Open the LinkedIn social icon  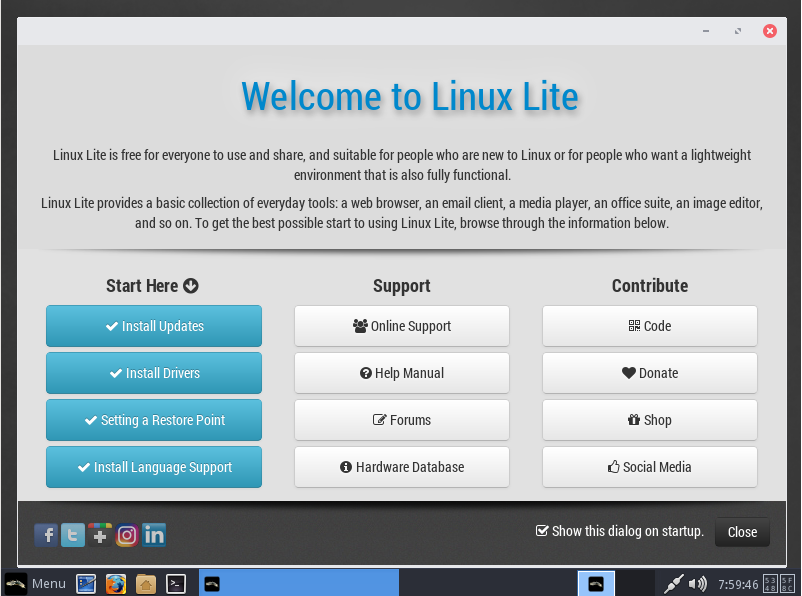point(154,535)
